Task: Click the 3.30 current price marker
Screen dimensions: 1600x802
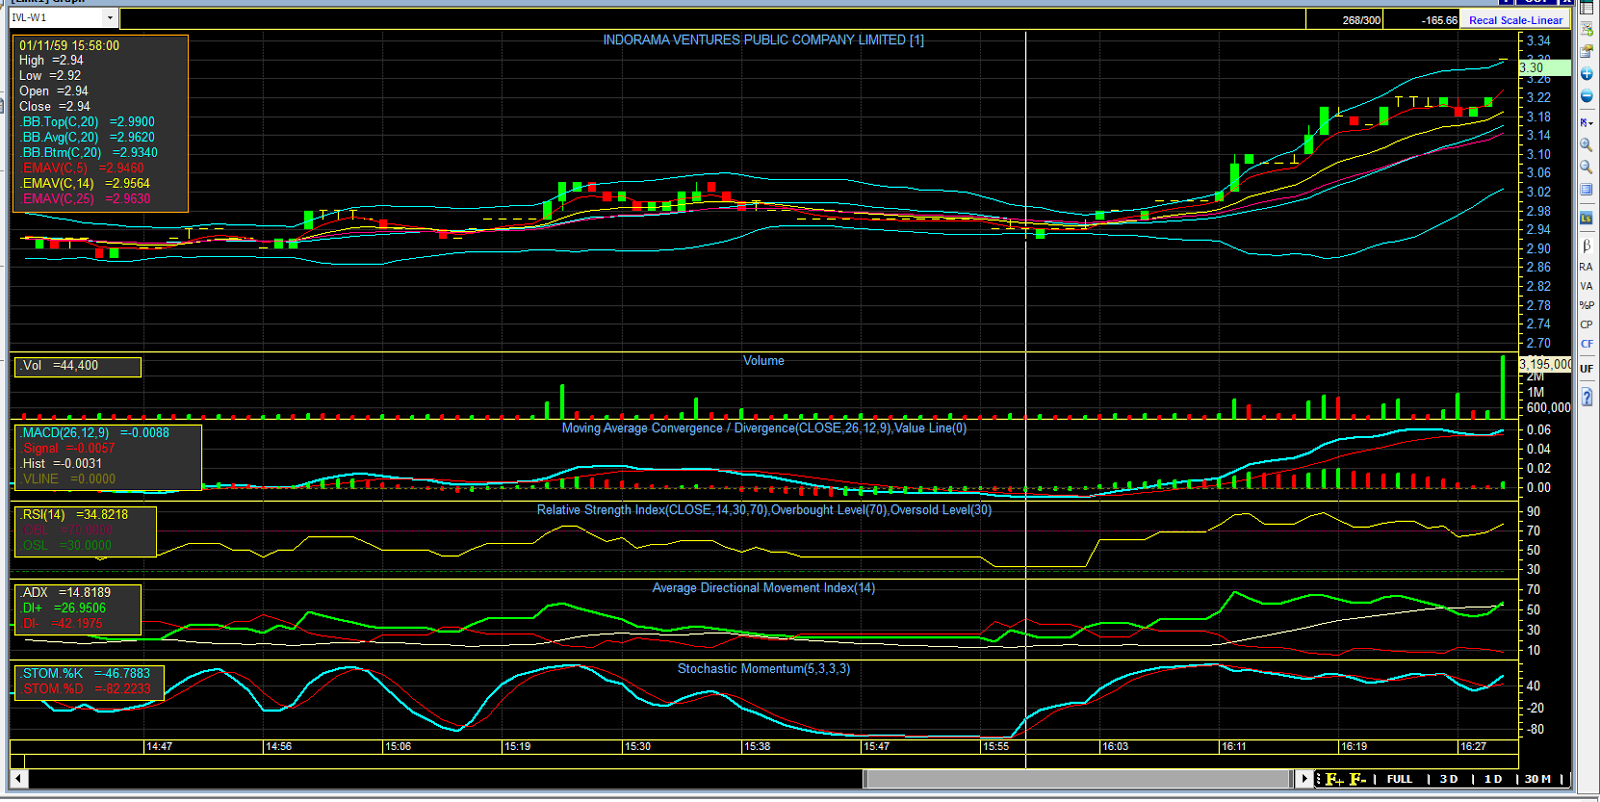Action: [x=1544, y=68]
